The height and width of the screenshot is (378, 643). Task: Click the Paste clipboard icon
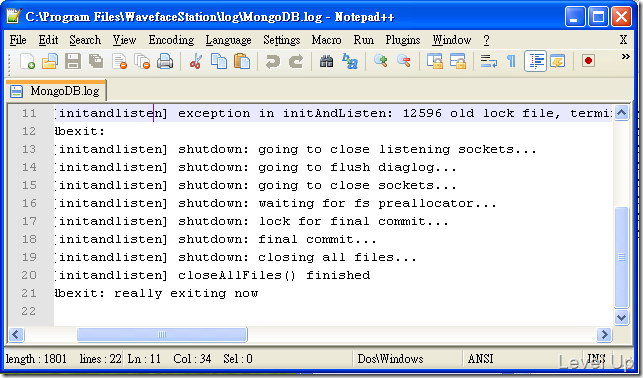[242, 61]
